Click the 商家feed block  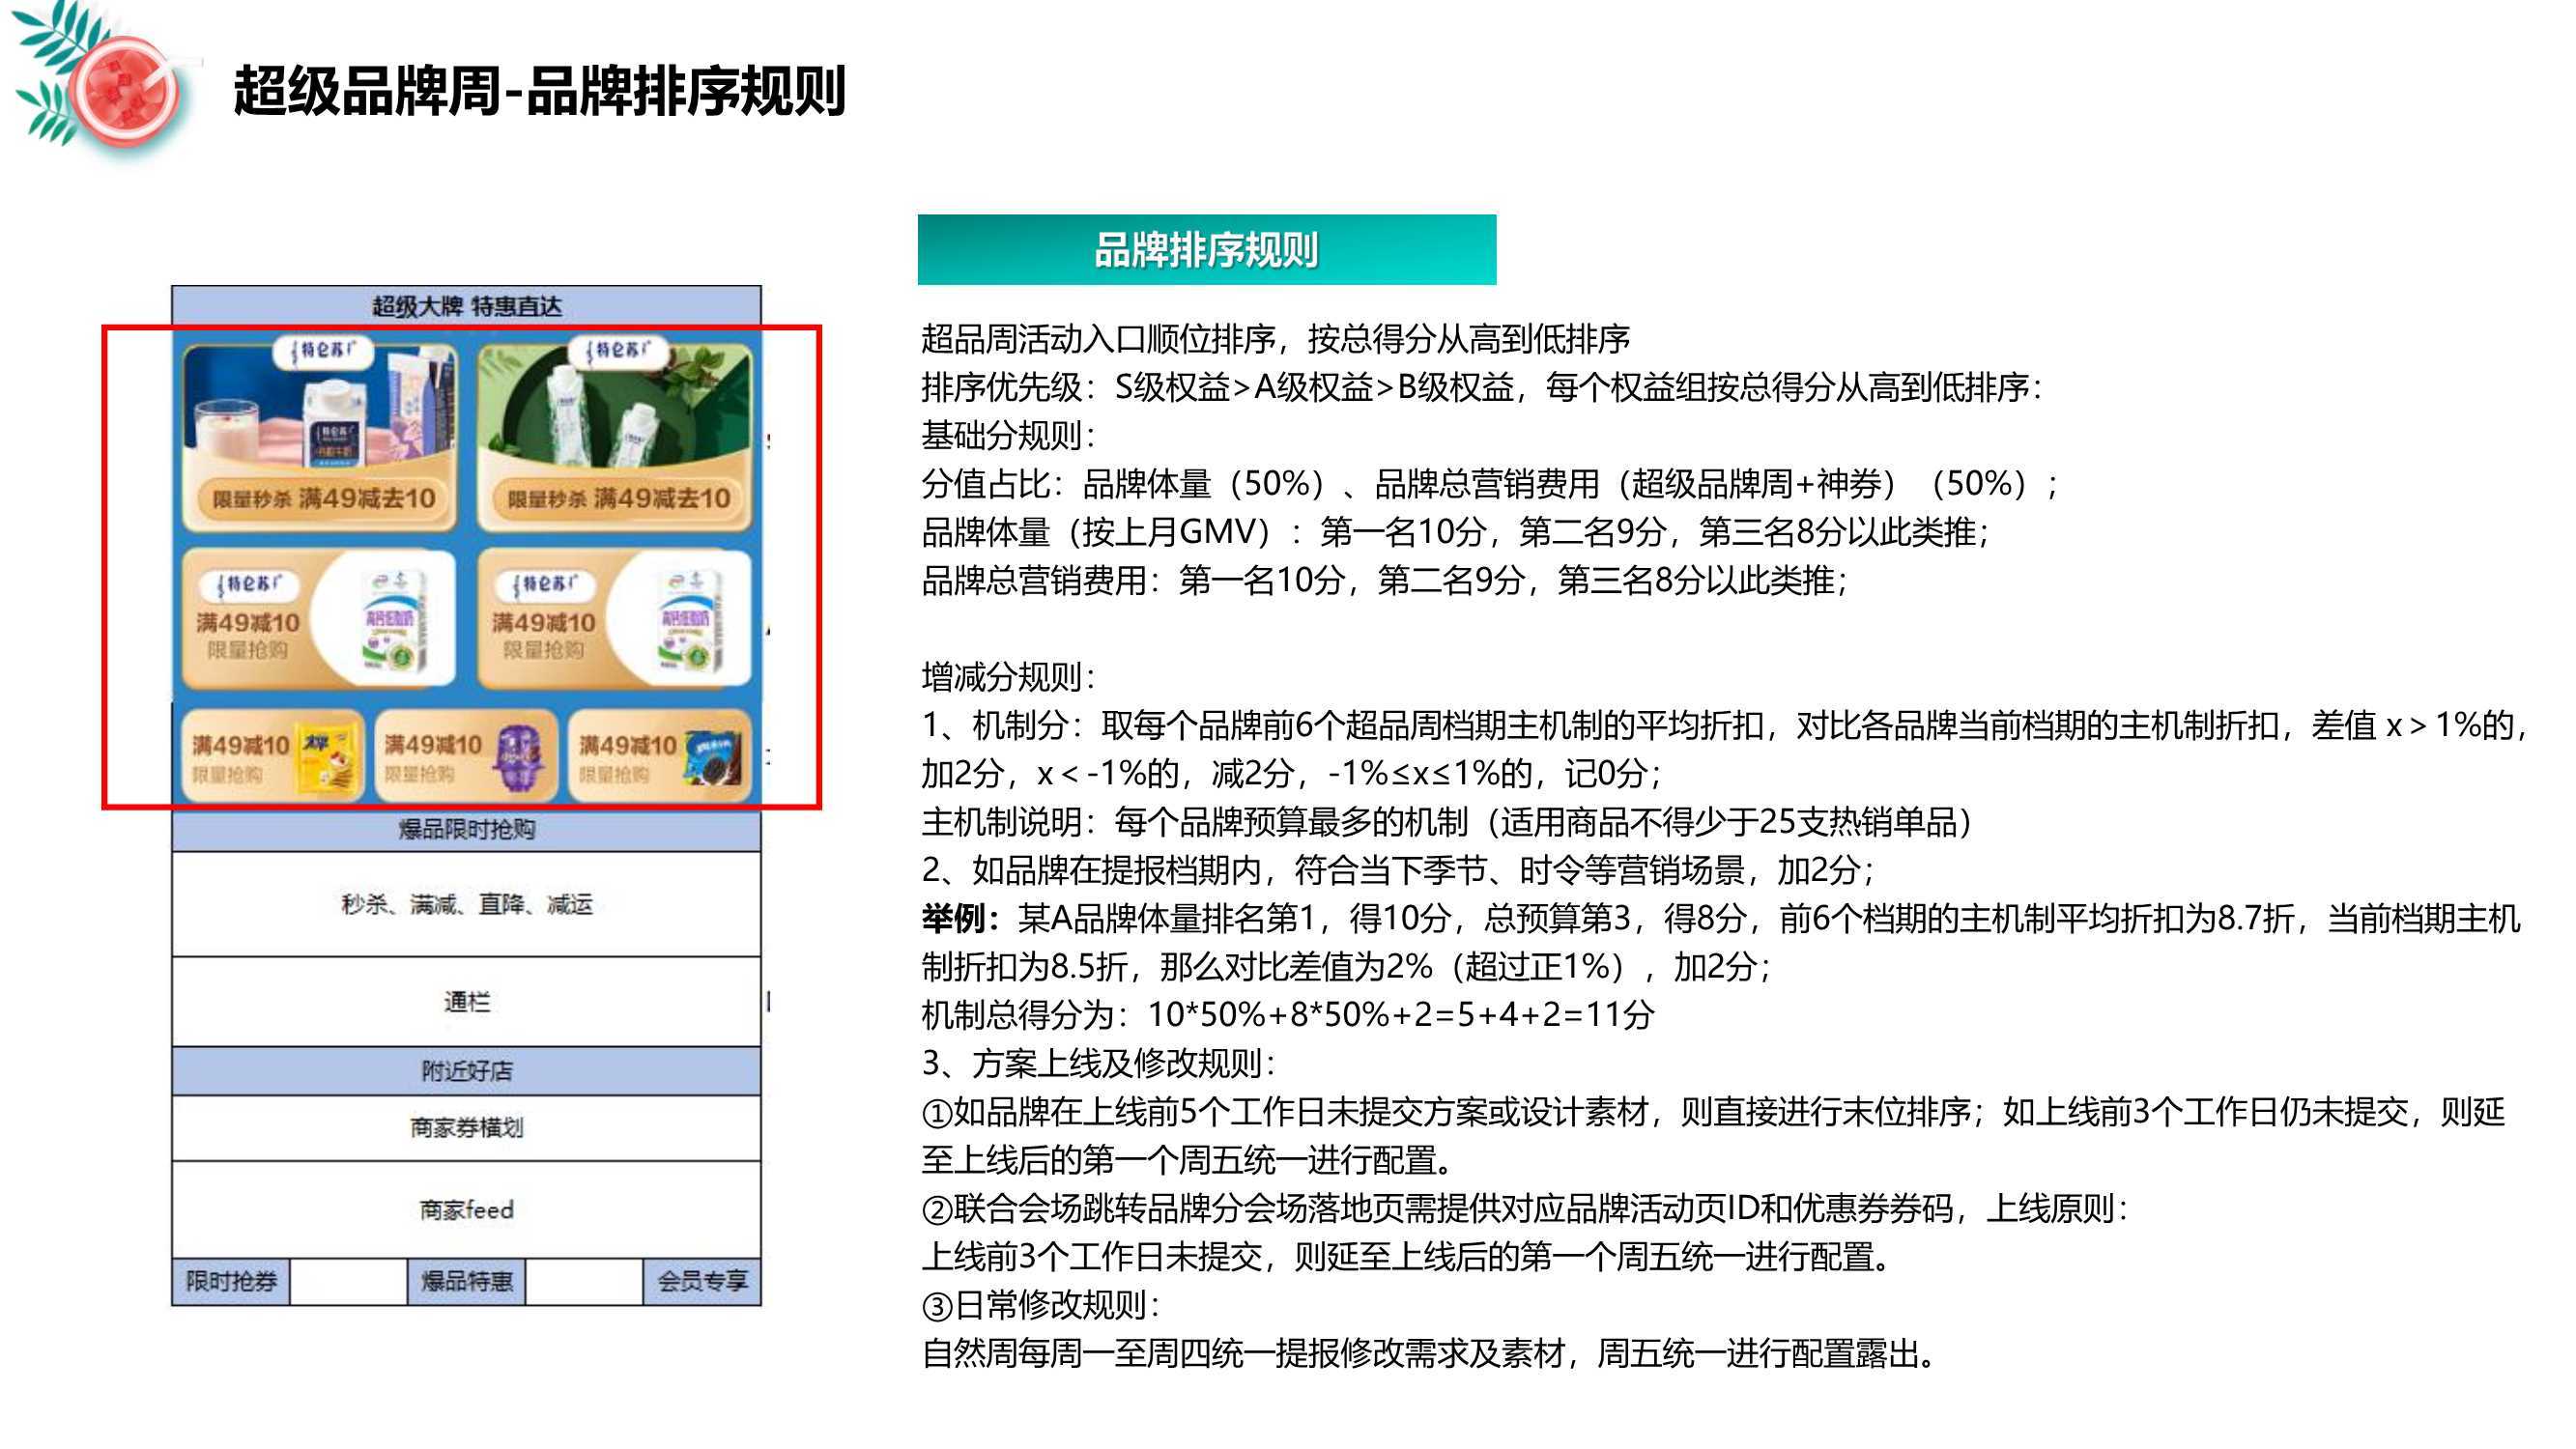[466, 1209]
